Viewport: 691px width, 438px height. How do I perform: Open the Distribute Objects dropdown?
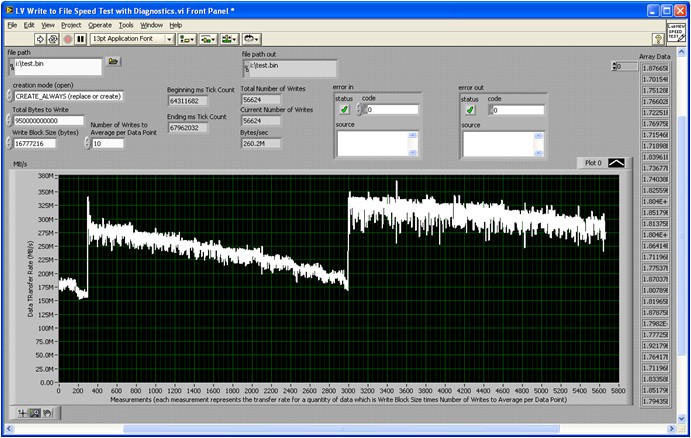(208, 39)
